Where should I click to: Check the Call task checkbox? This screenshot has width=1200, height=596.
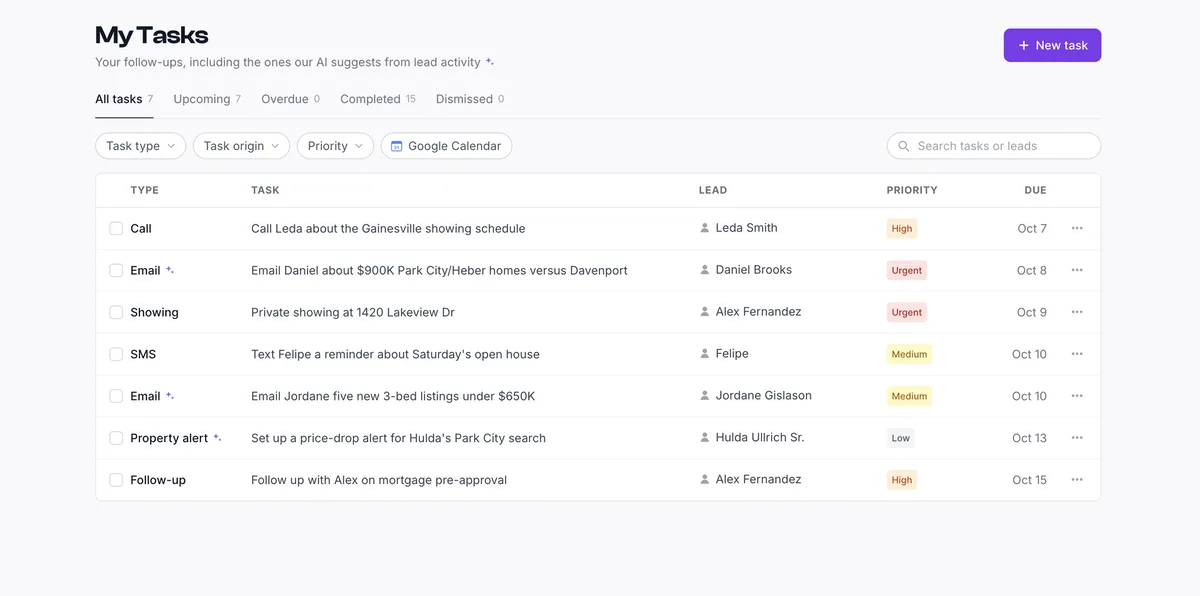click(x=116, y=228)
